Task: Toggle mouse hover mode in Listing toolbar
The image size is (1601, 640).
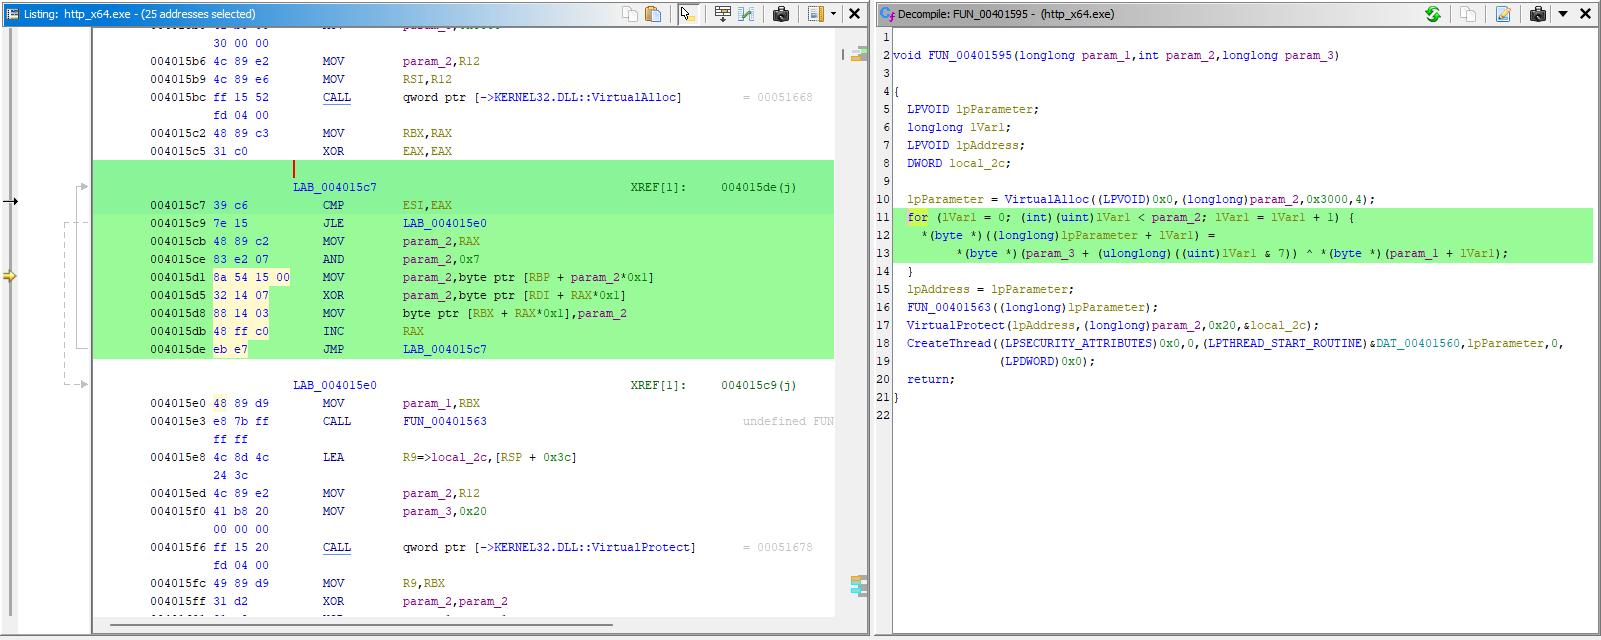Action: click(x=687, y=14)
